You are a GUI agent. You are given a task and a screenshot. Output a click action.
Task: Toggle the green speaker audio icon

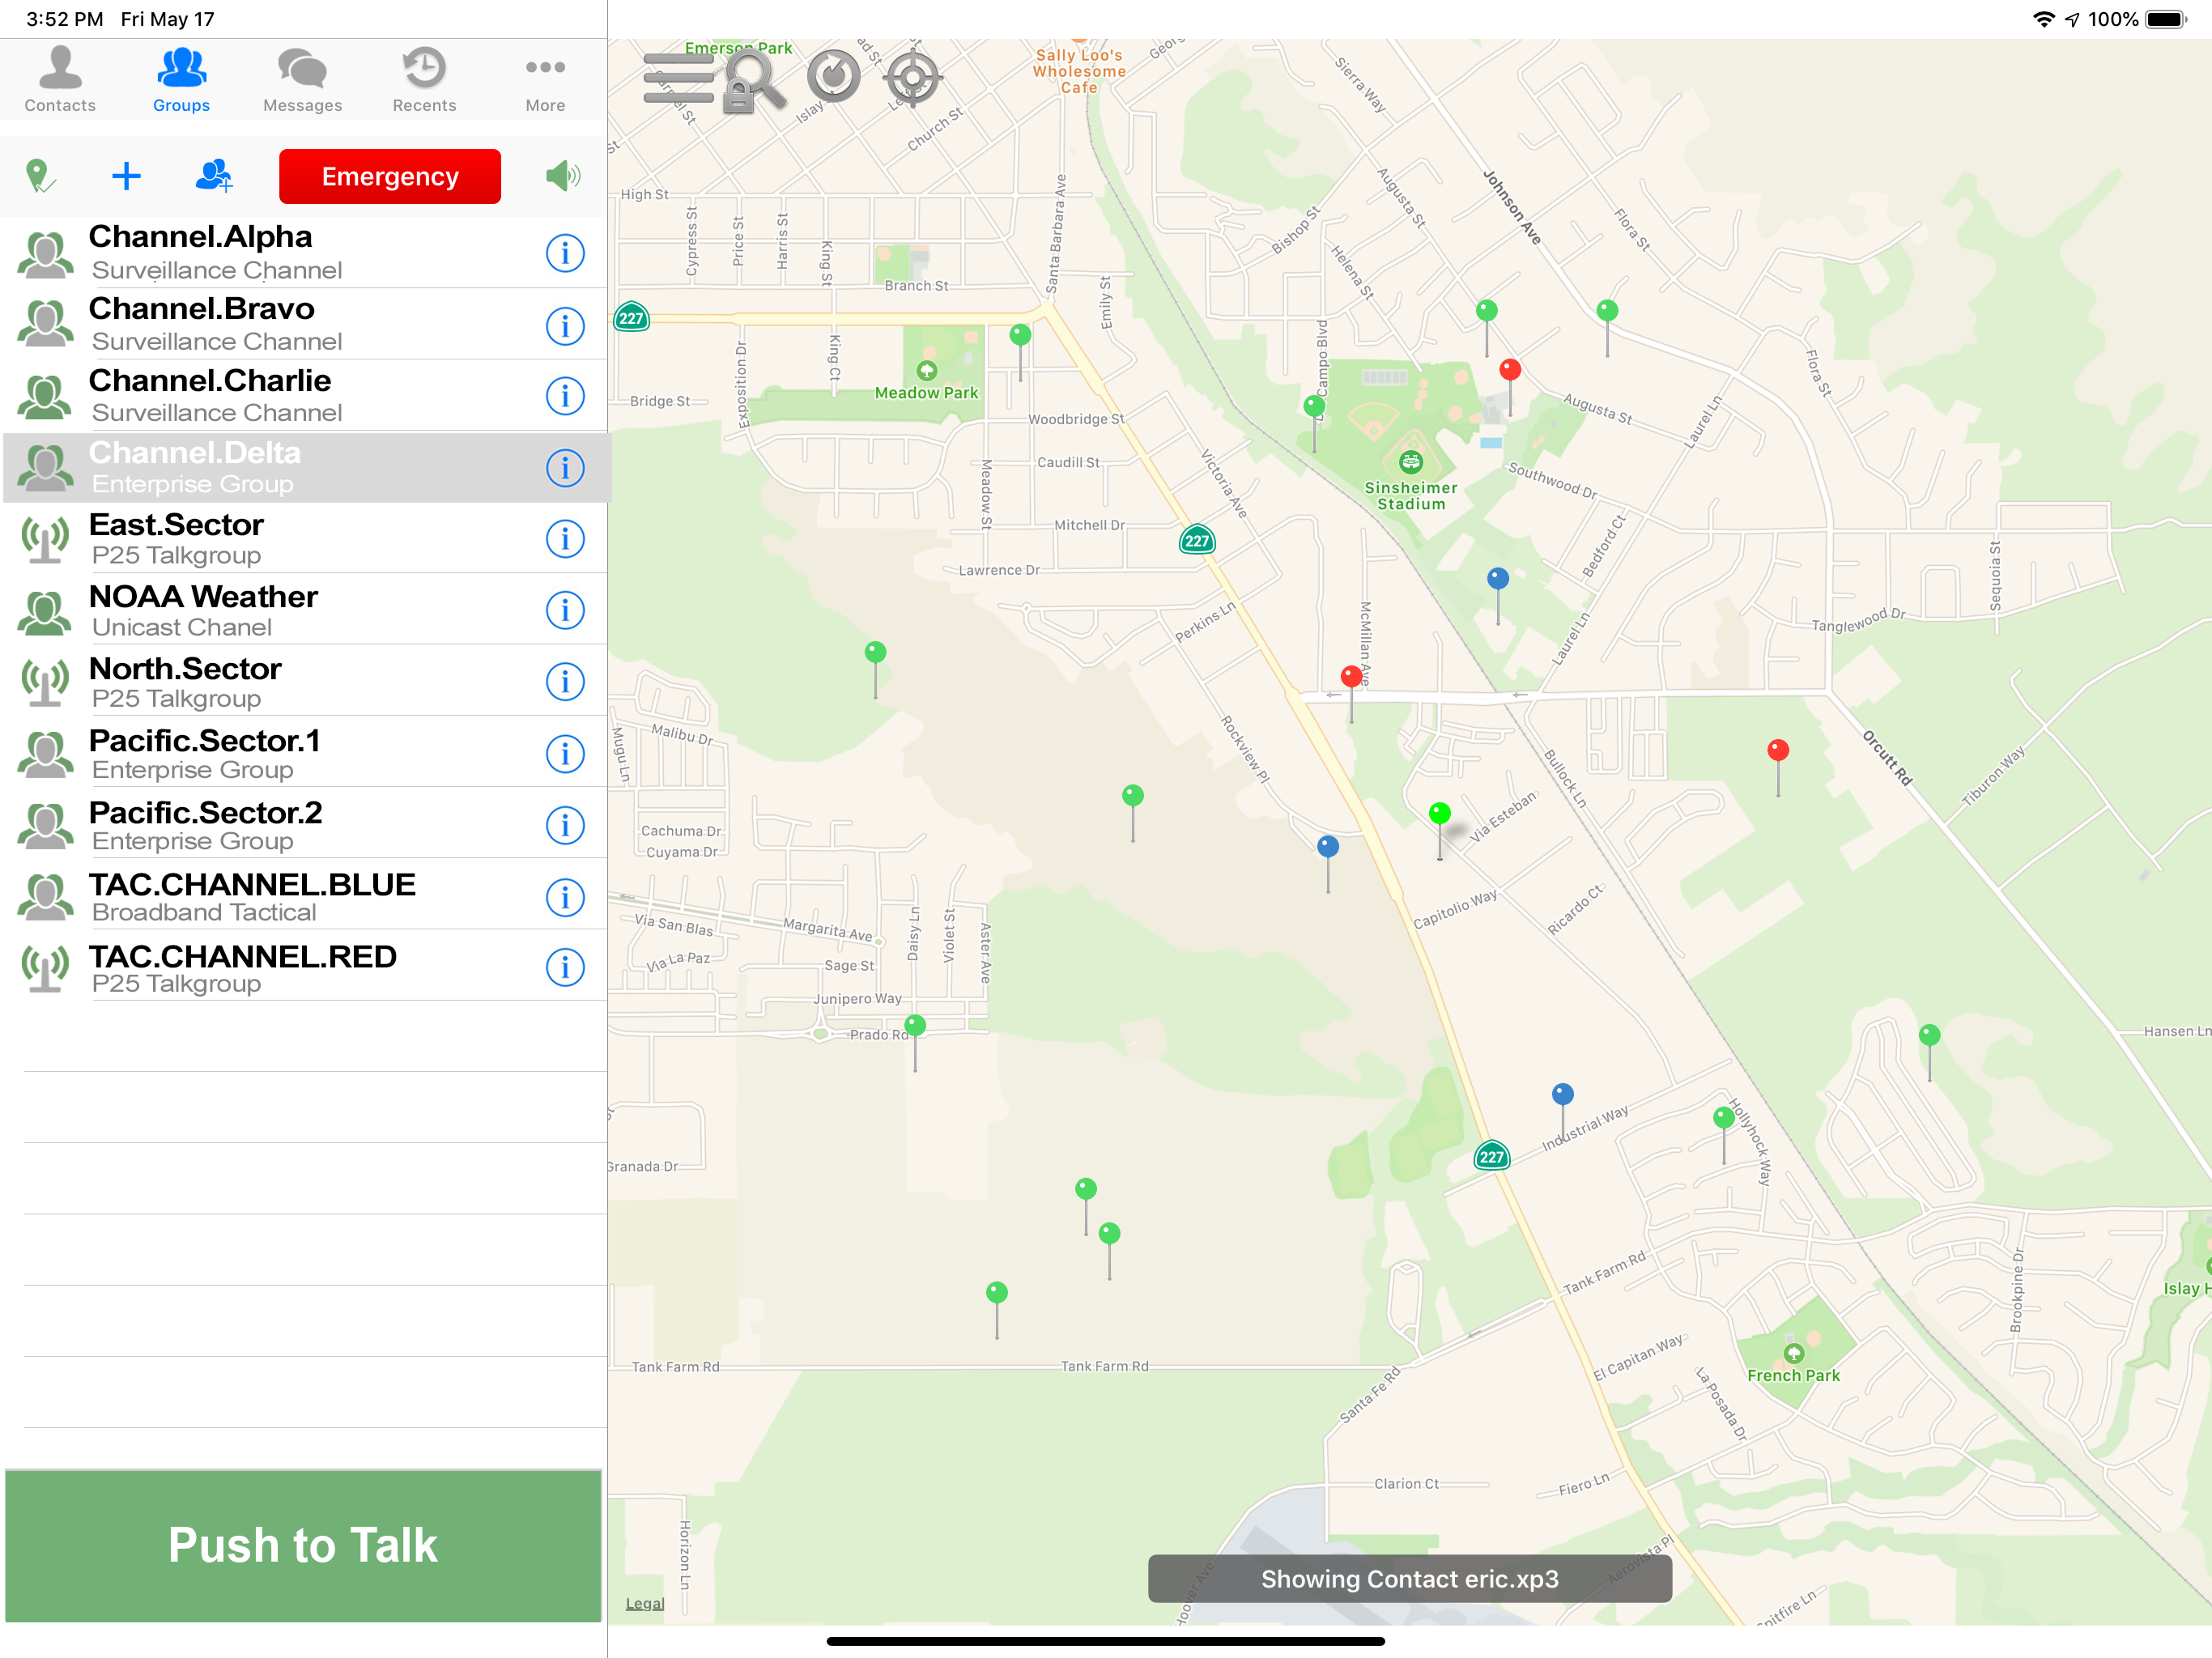point(563,176)
